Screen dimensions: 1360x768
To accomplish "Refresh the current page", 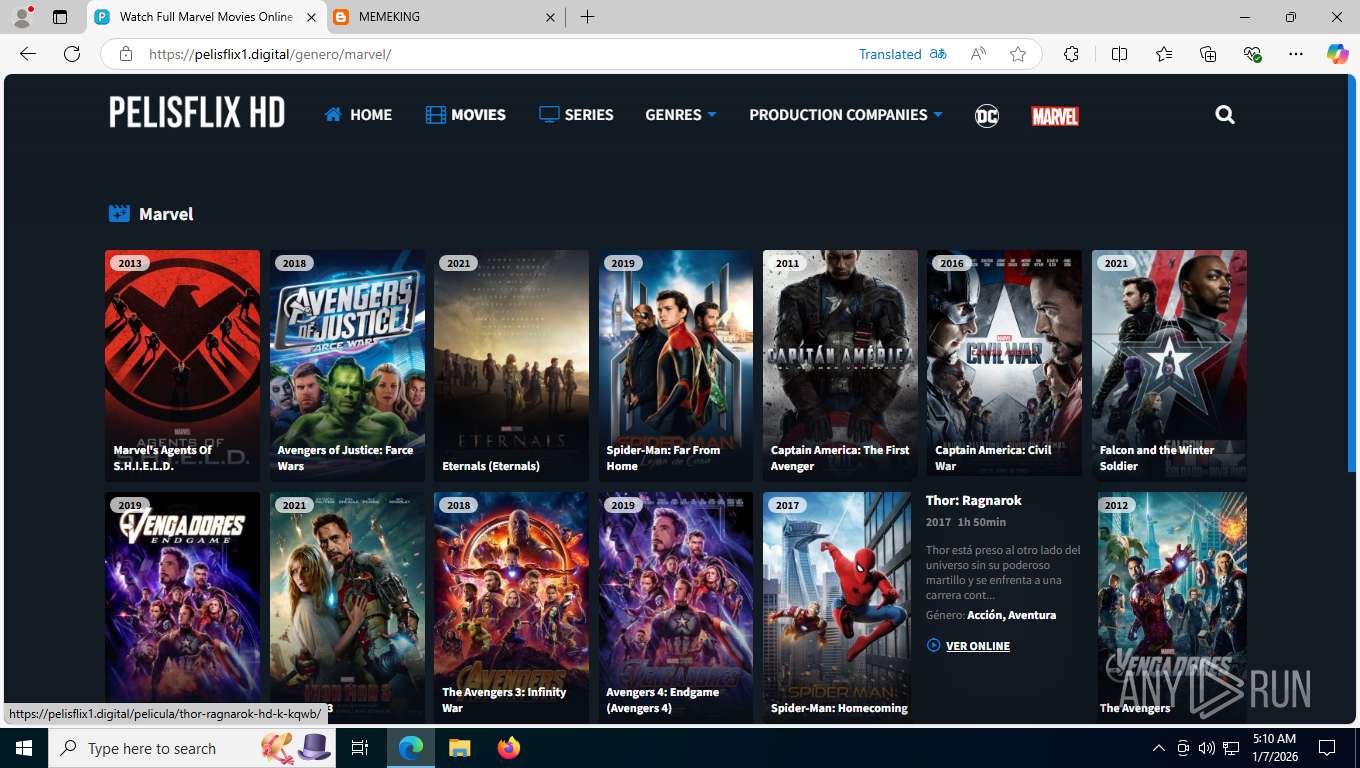I will click(72, 54).
